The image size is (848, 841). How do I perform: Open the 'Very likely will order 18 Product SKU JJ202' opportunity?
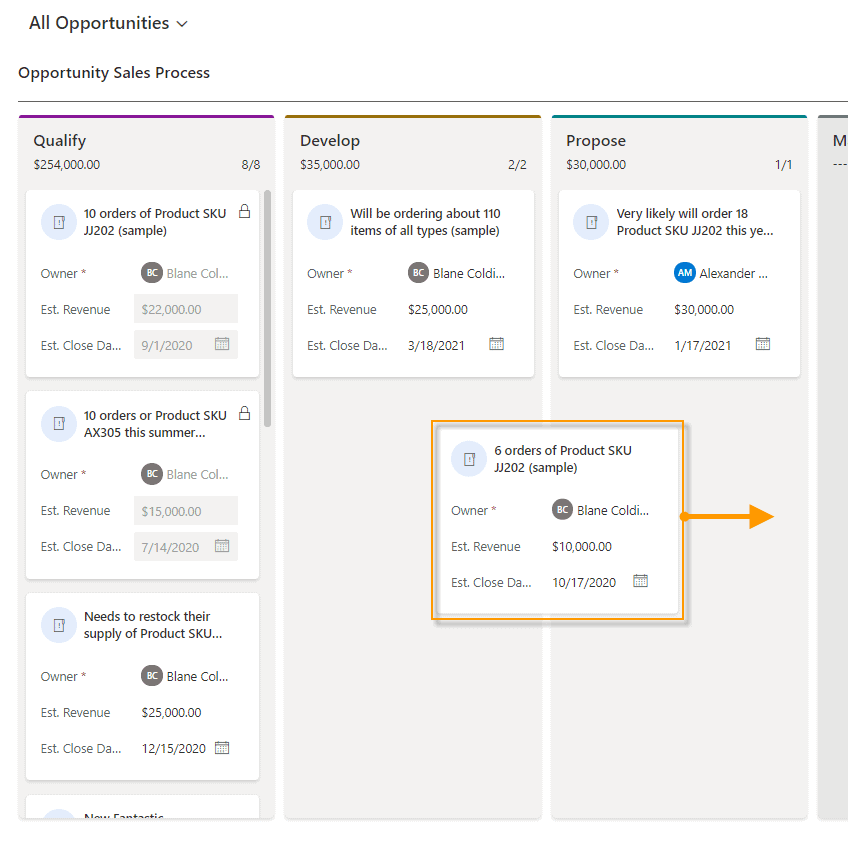point(695,222)
